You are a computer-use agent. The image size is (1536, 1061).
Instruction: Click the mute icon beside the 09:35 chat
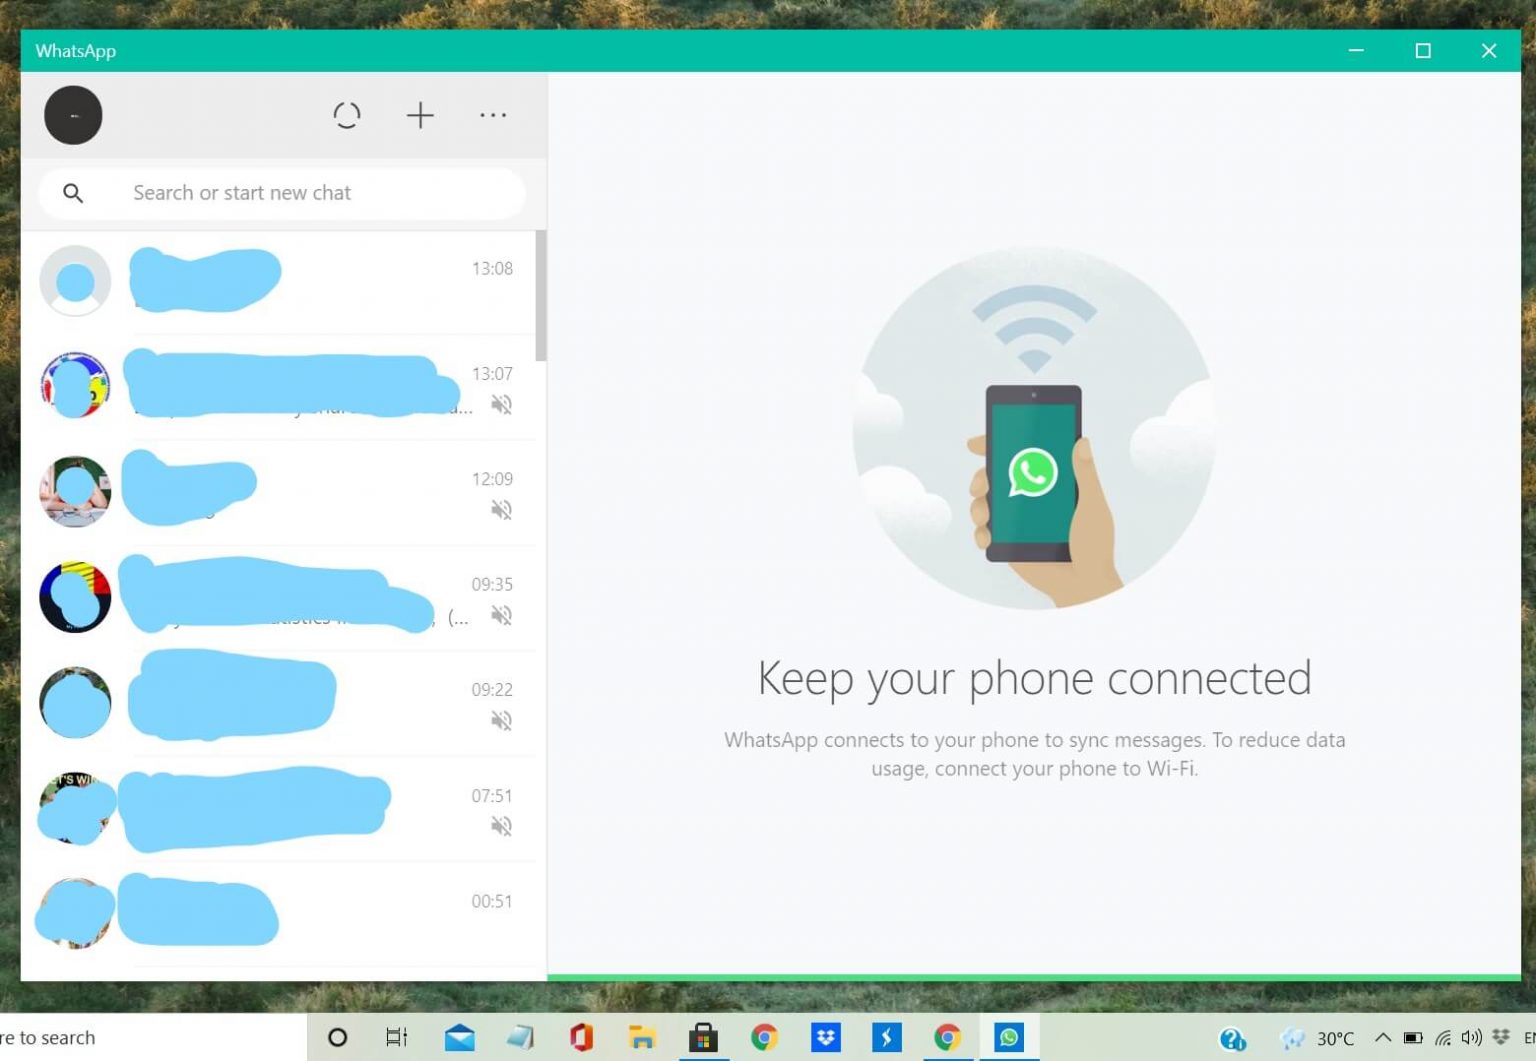coord(502,615)
